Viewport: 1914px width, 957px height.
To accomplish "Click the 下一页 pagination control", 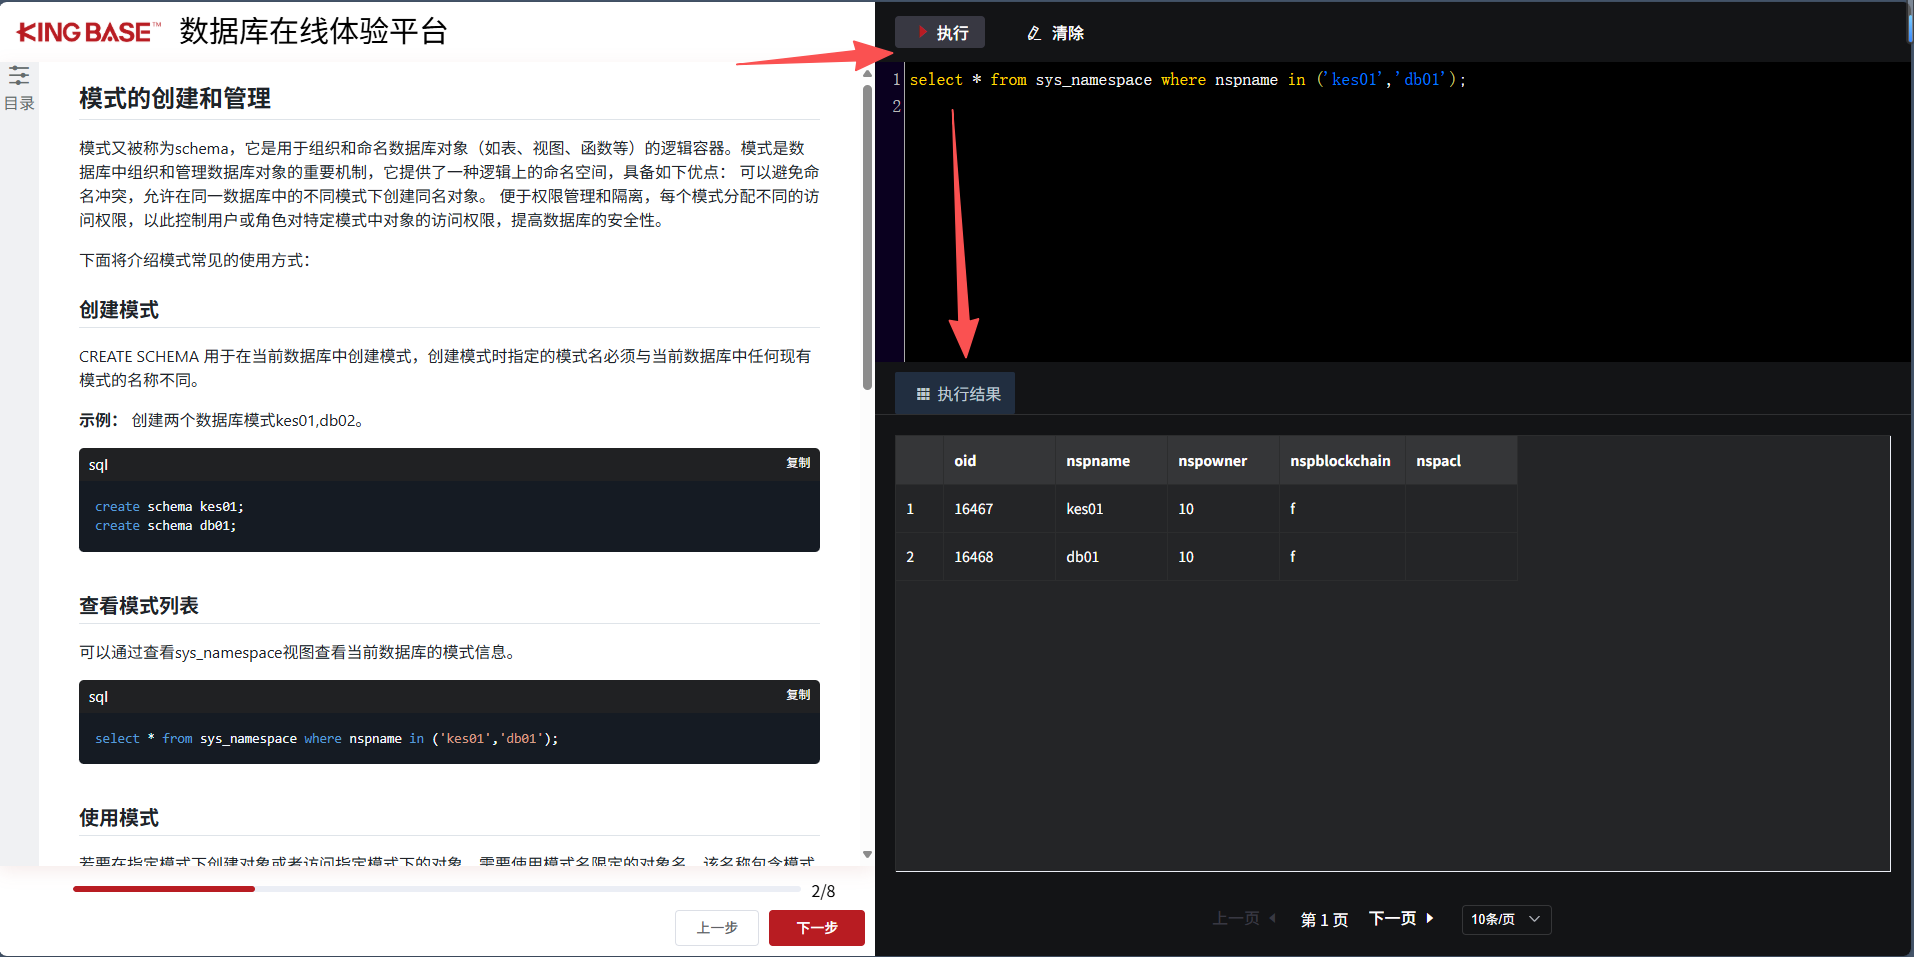I will (1392, 918).
